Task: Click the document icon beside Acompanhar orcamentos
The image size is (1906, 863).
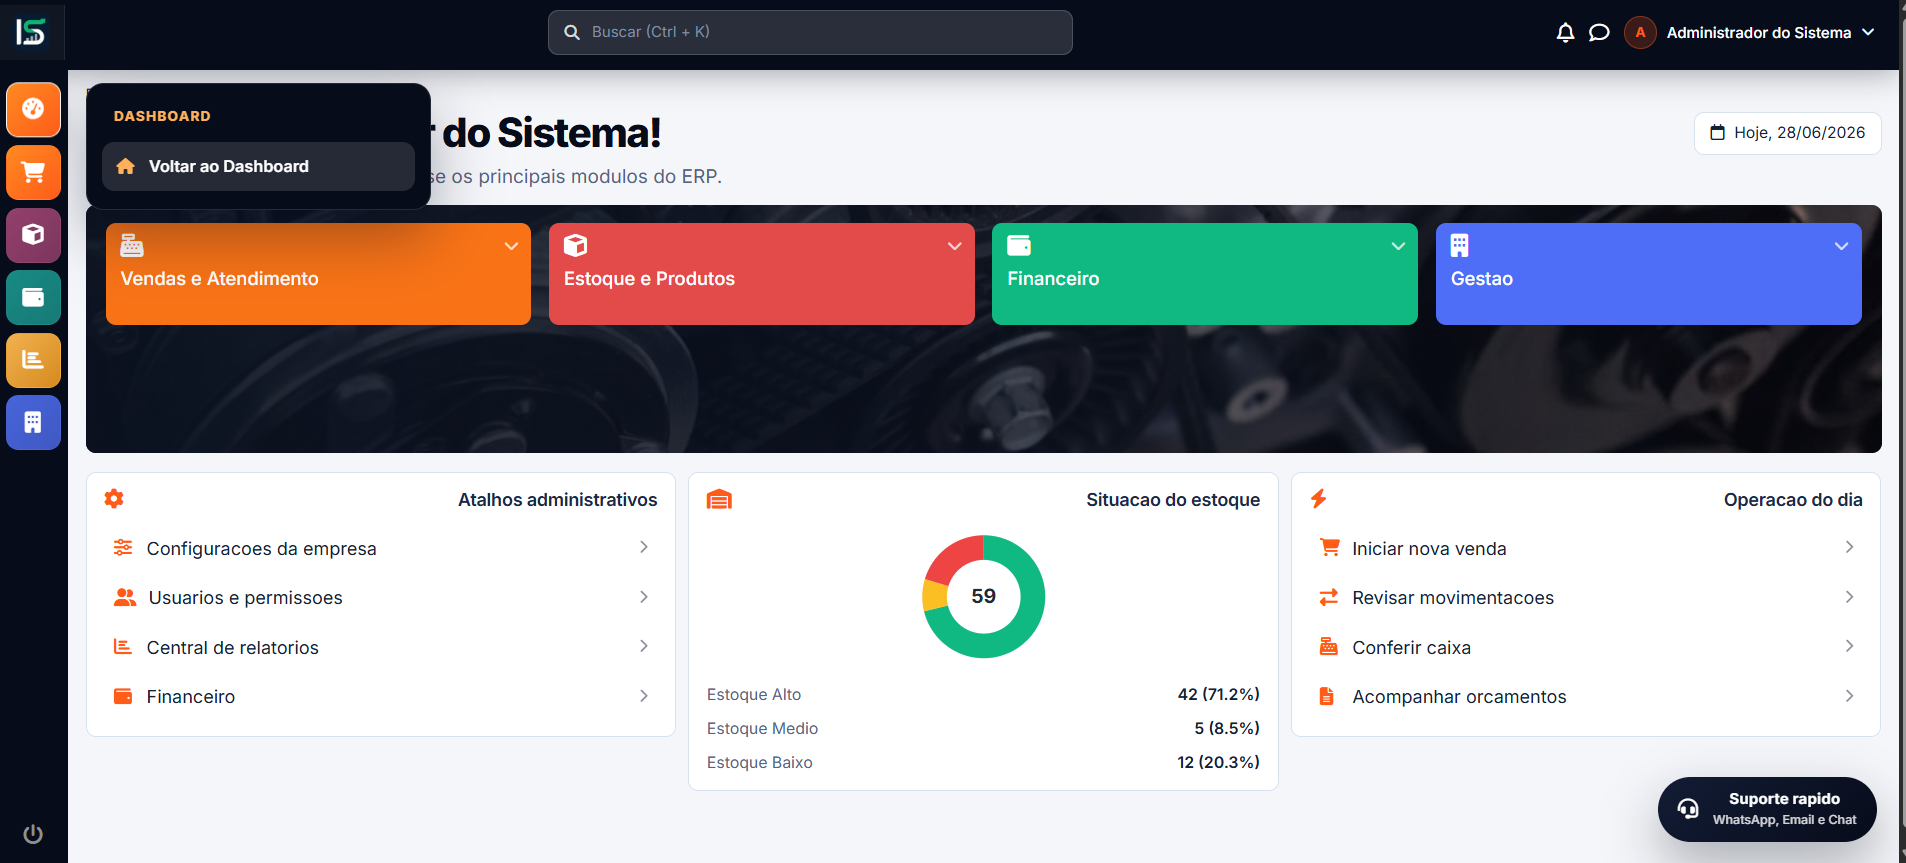Action: tap(1326, 696)
